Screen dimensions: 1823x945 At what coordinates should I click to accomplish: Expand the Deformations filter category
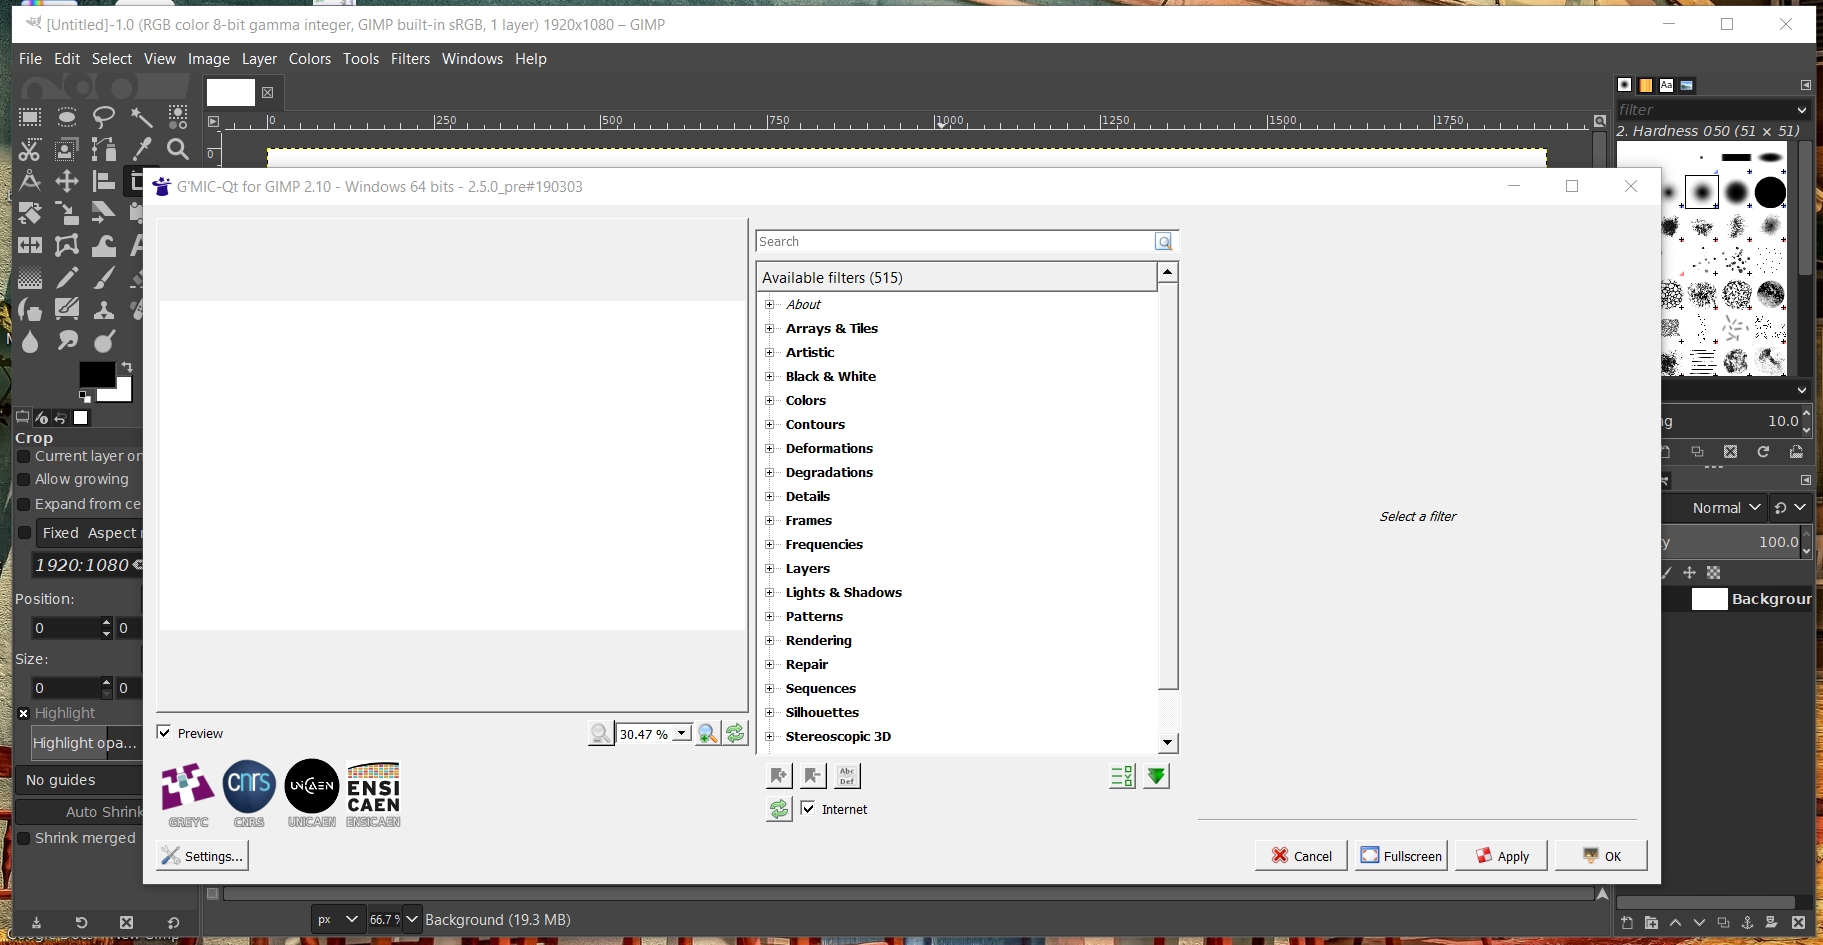(770, 448)
